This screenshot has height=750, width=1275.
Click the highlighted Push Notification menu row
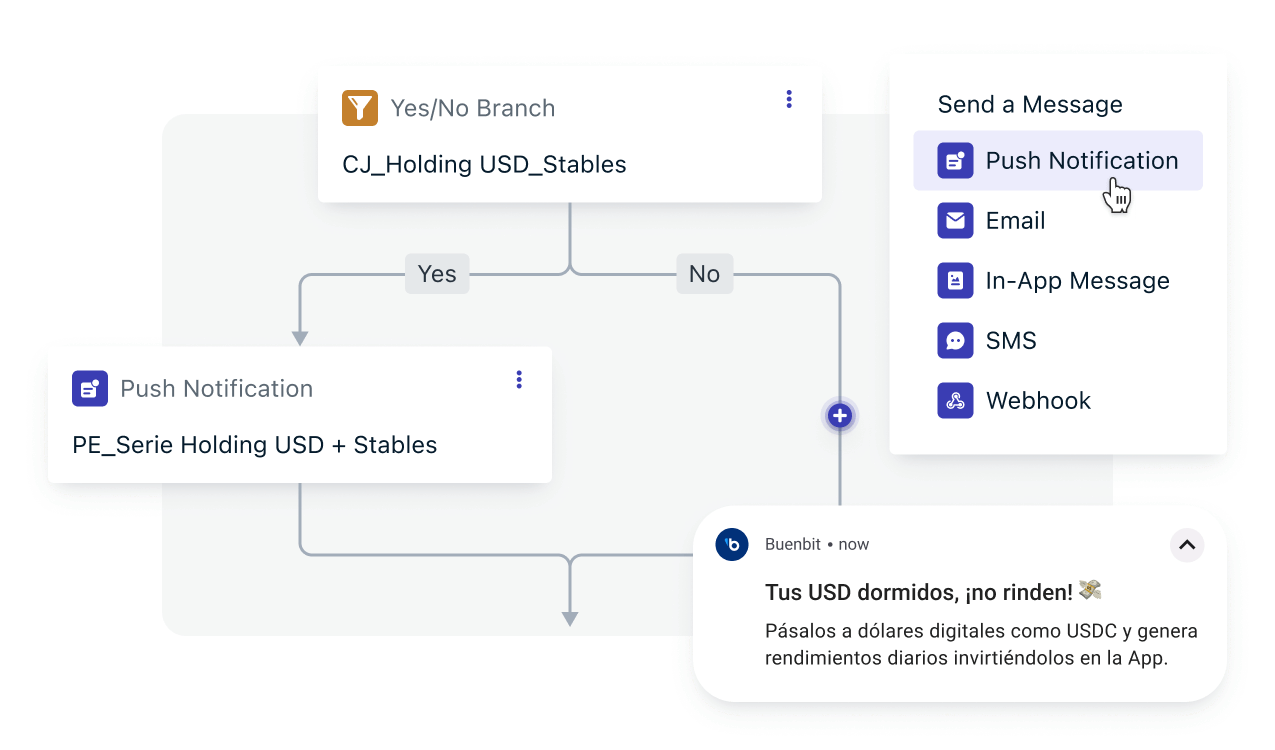click(x=1057, y=160)
